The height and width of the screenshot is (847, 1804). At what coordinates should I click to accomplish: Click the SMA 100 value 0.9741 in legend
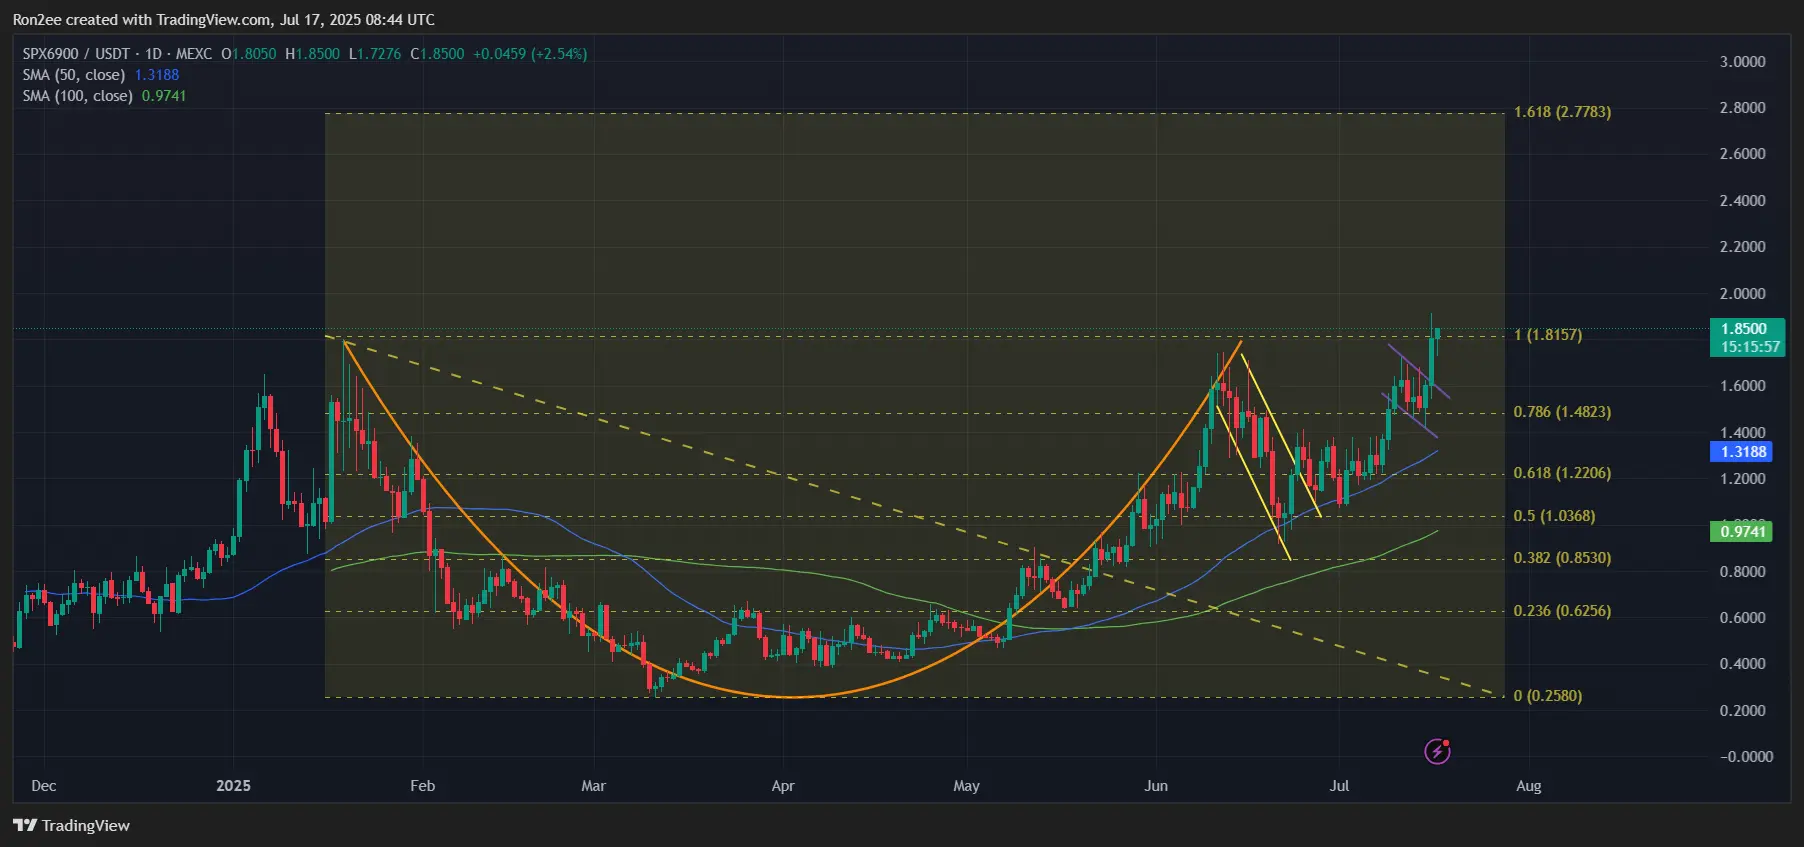click(x=164, y=96)
